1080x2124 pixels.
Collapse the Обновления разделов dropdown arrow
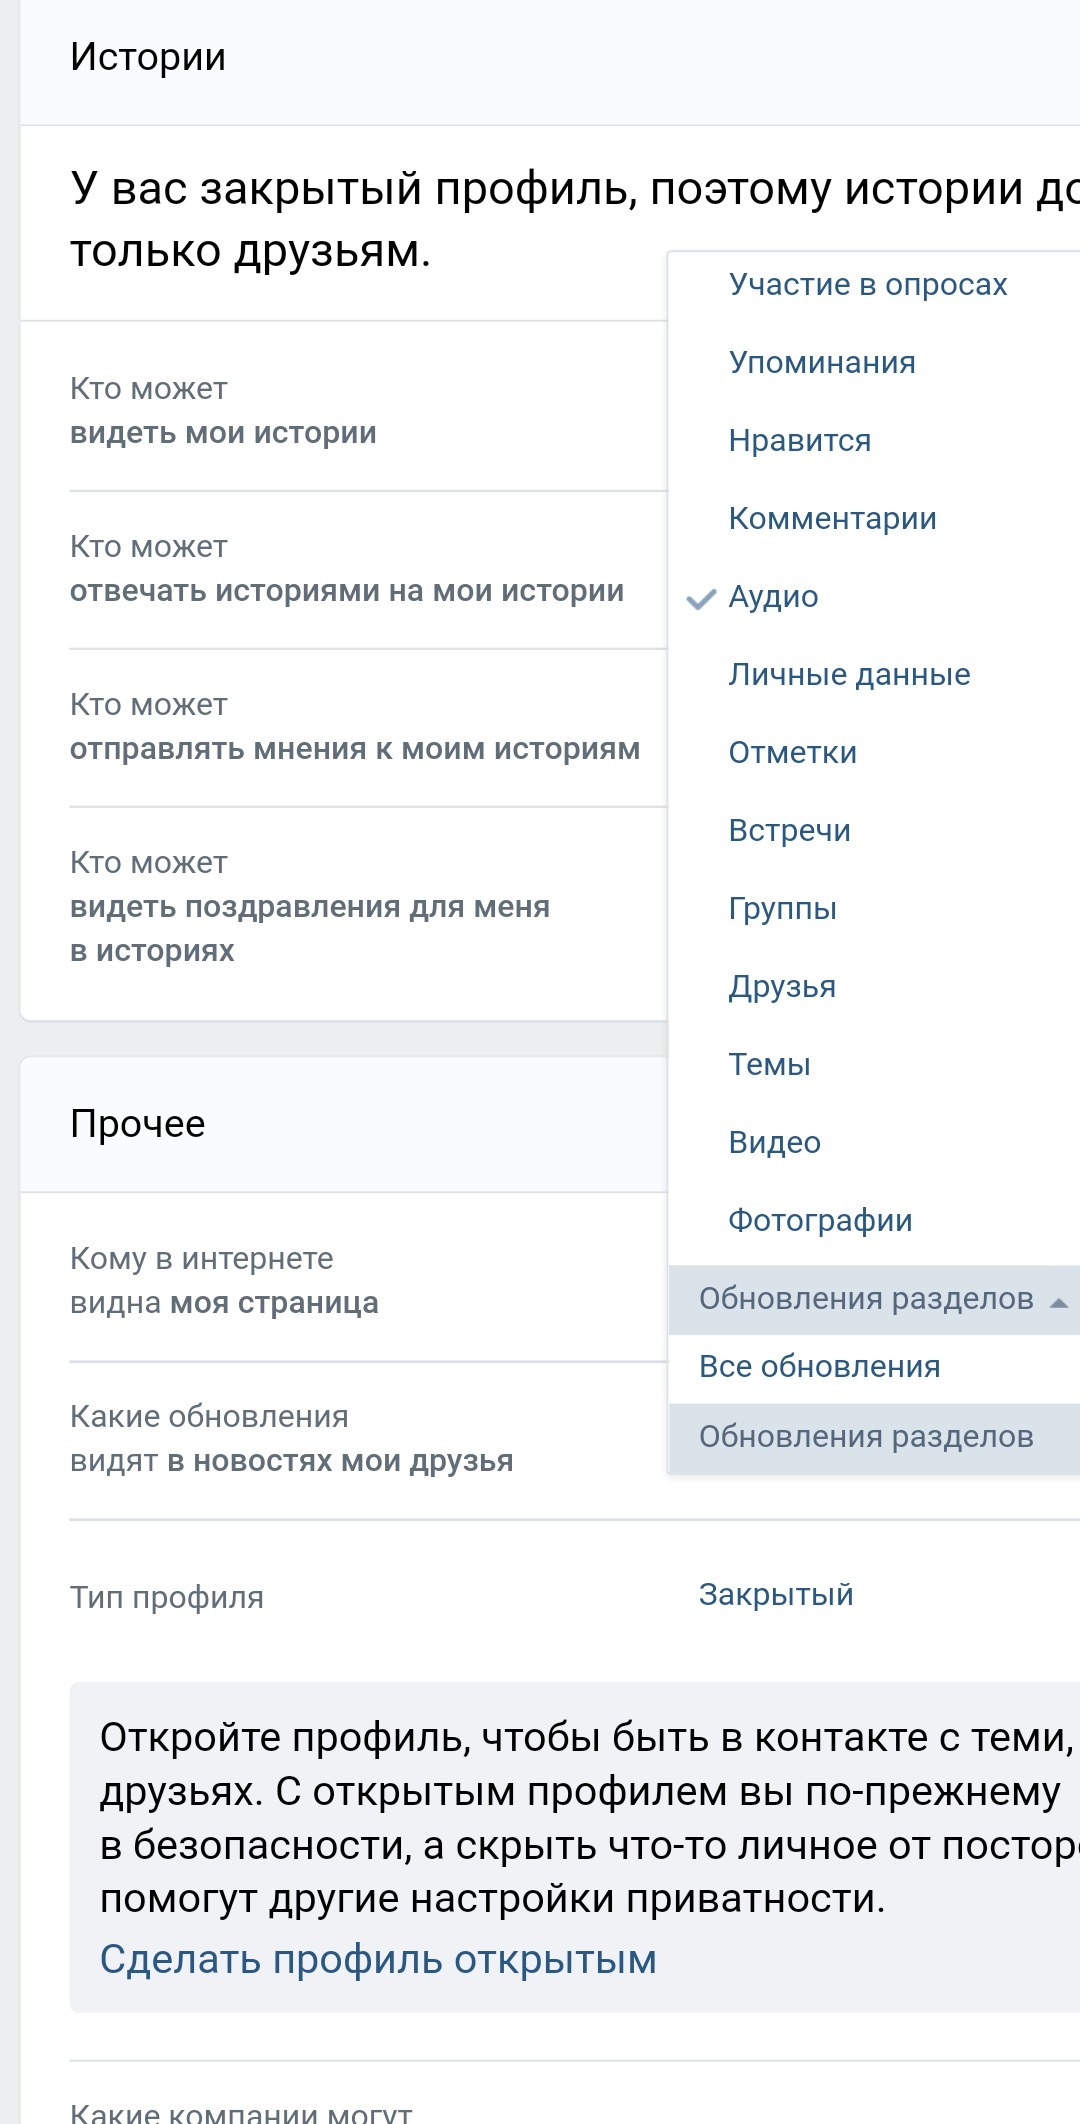click(x=1058, y=1302)
